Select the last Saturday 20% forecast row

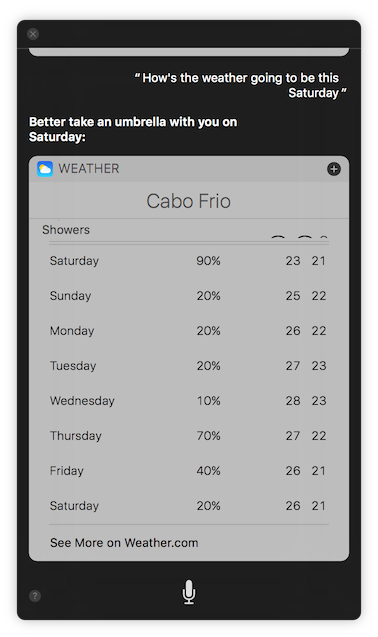[189, 505]
